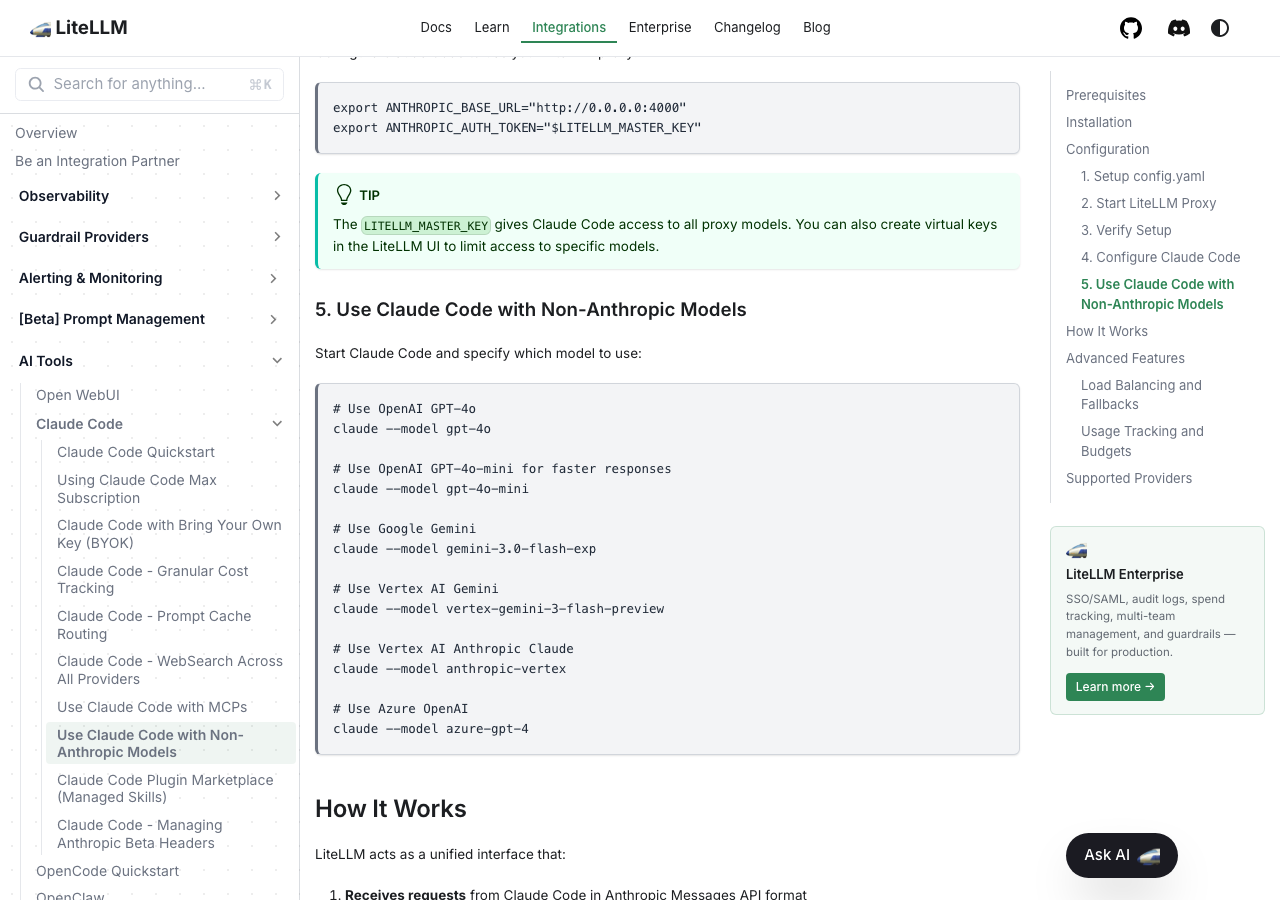The image size is (1280, 900).
Task: Click the Learn more button
Action: tap(1115, 687)
